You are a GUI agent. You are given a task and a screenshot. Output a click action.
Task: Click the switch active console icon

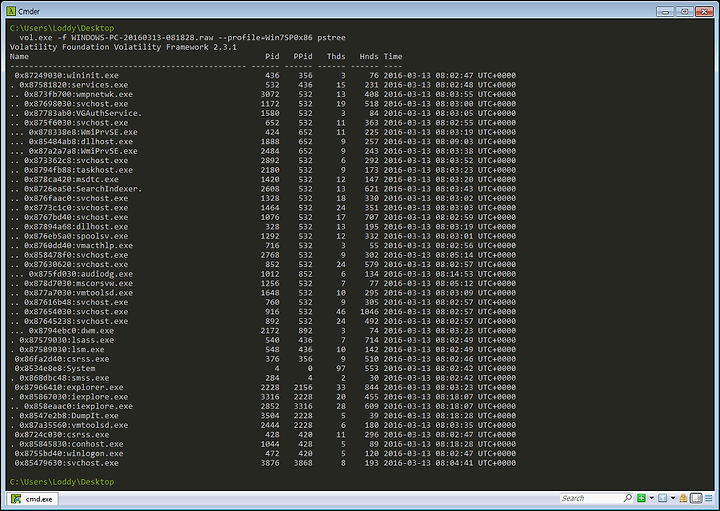point(663,498)
